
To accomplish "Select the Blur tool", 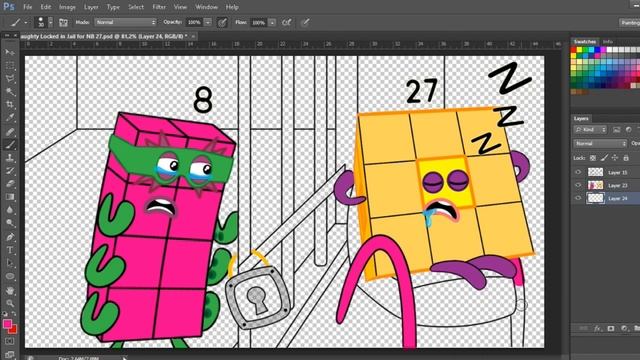I will coord(10,210).
